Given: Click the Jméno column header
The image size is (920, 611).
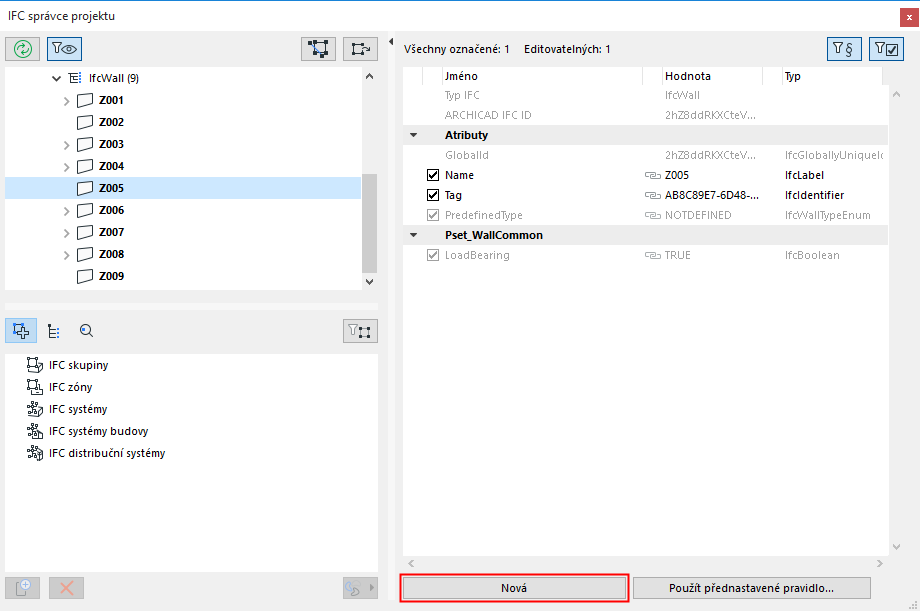Looking at the screenshot, I should click(x=543, y=76).
